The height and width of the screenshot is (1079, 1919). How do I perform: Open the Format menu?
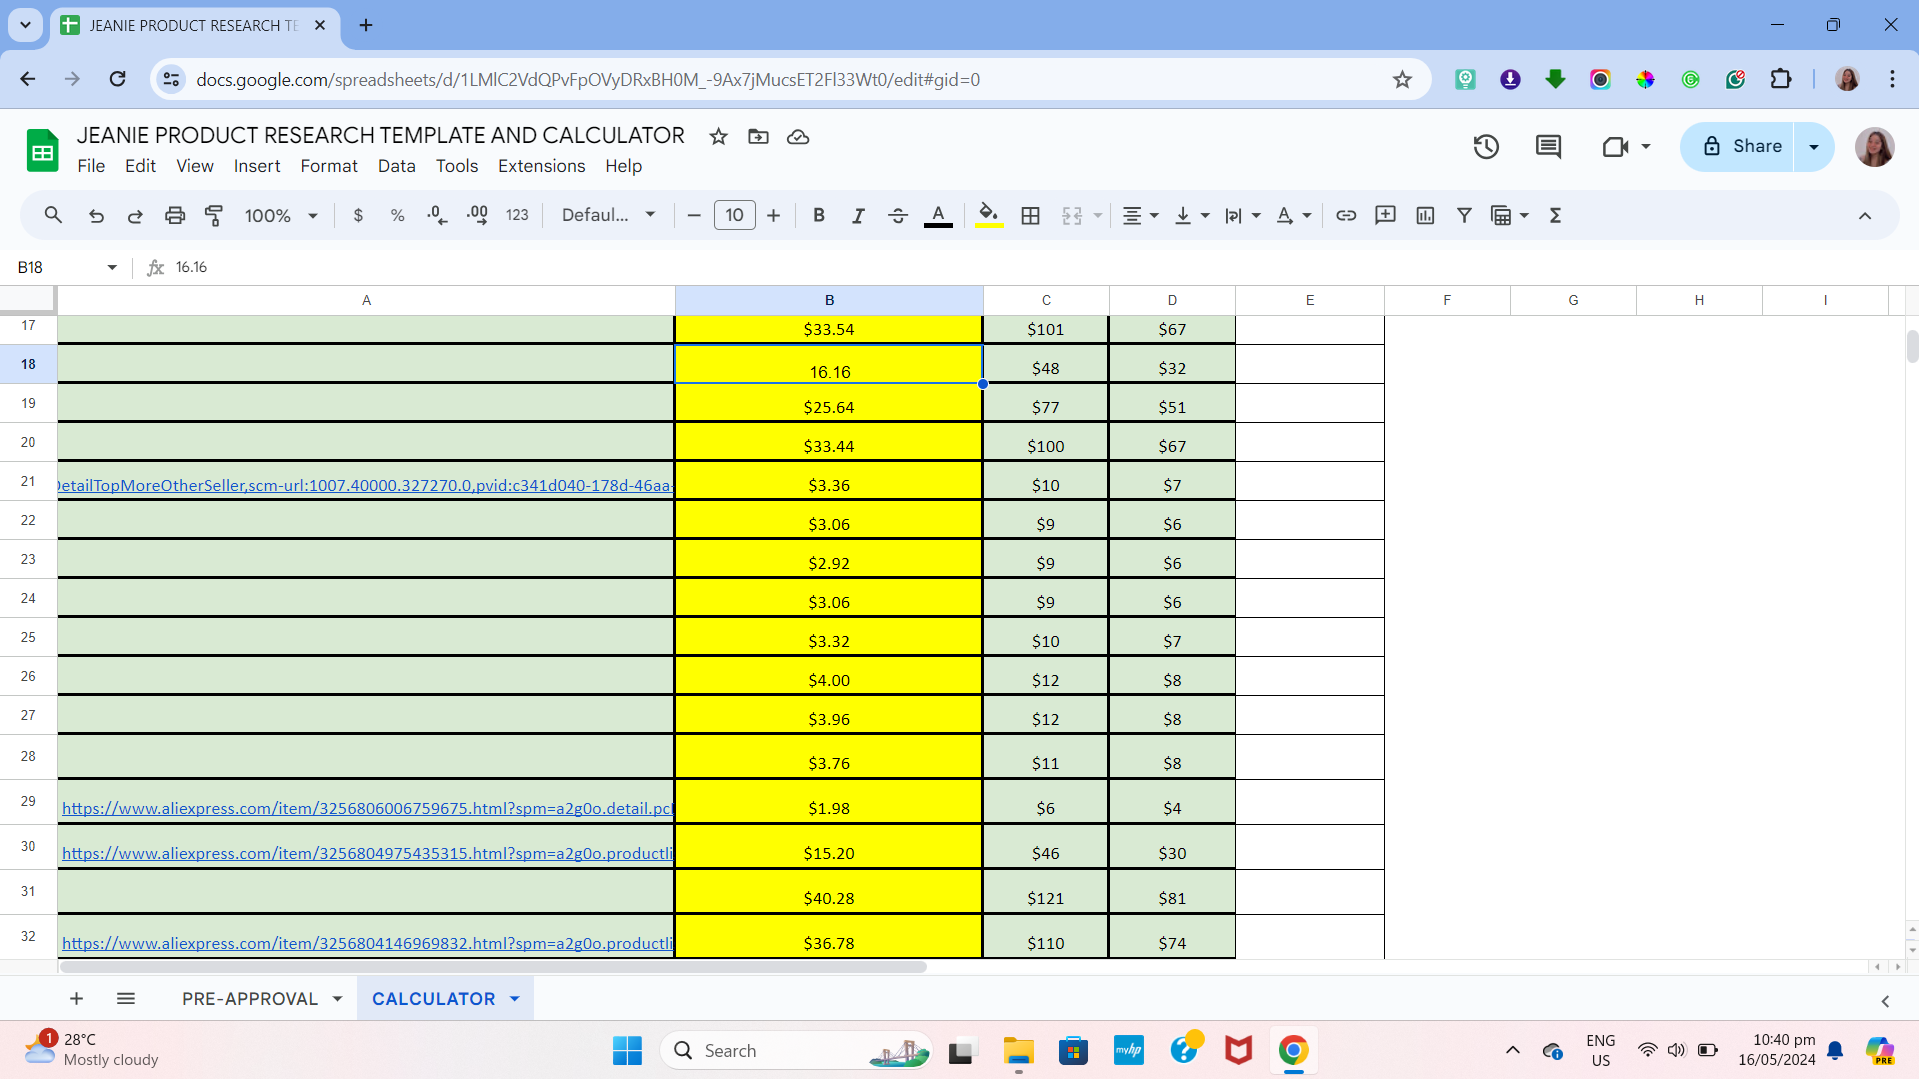(x=329, y=166)
